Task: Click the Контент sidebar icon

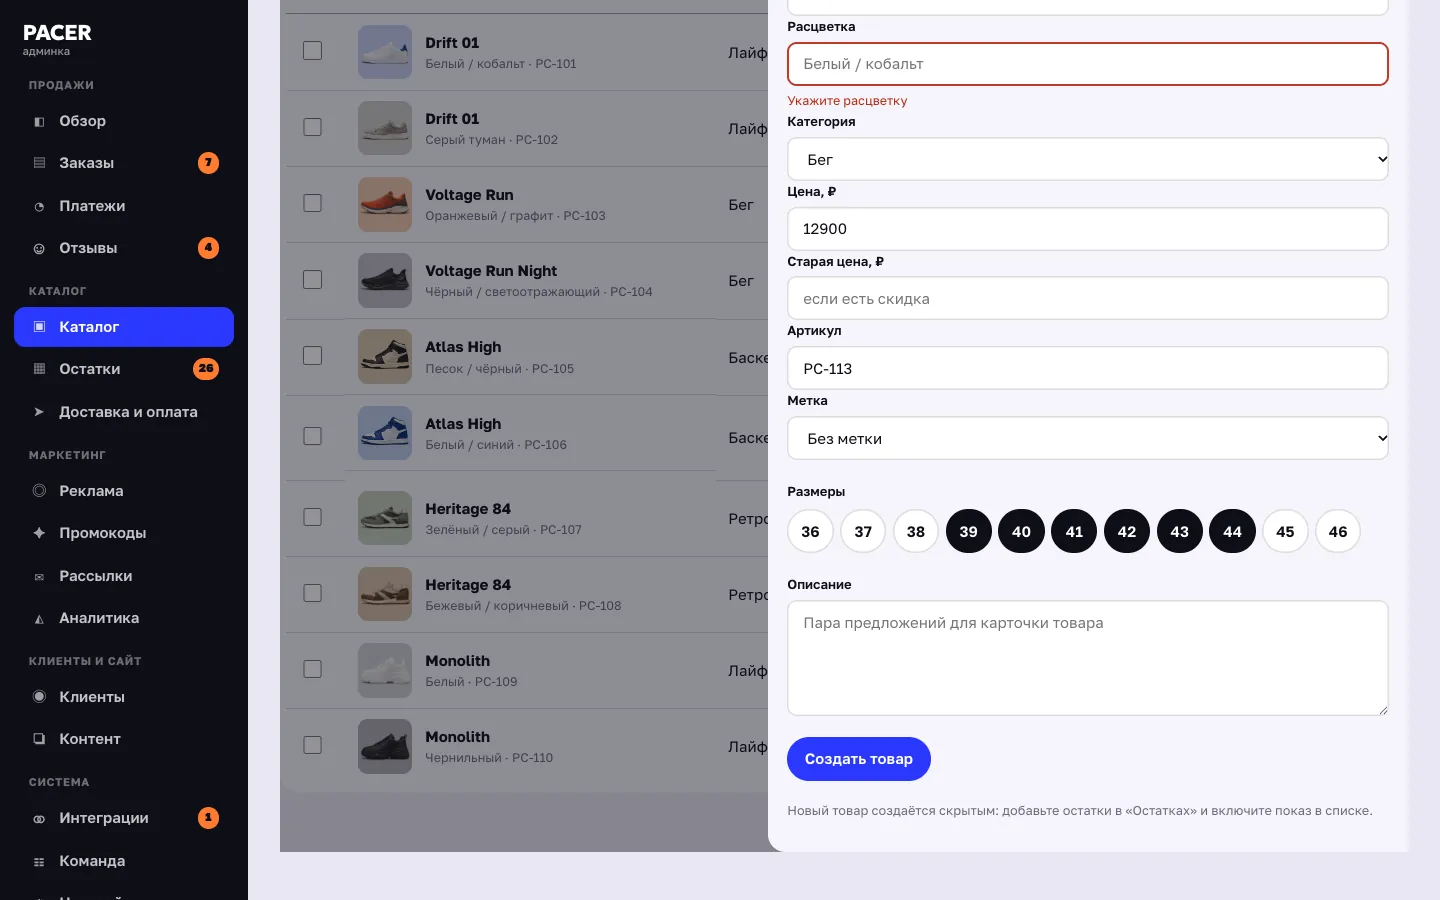Action: pyautogui.click(x=39, y=739)
